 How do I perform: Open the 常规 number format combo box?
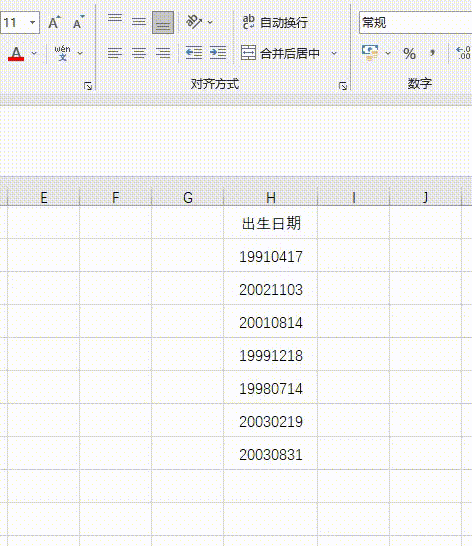pos(416,23)
